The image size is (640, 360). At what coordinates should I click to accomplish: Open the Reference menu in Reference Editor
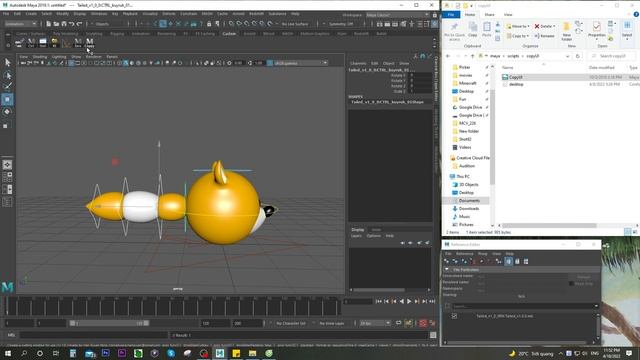(x=464, y=254)
